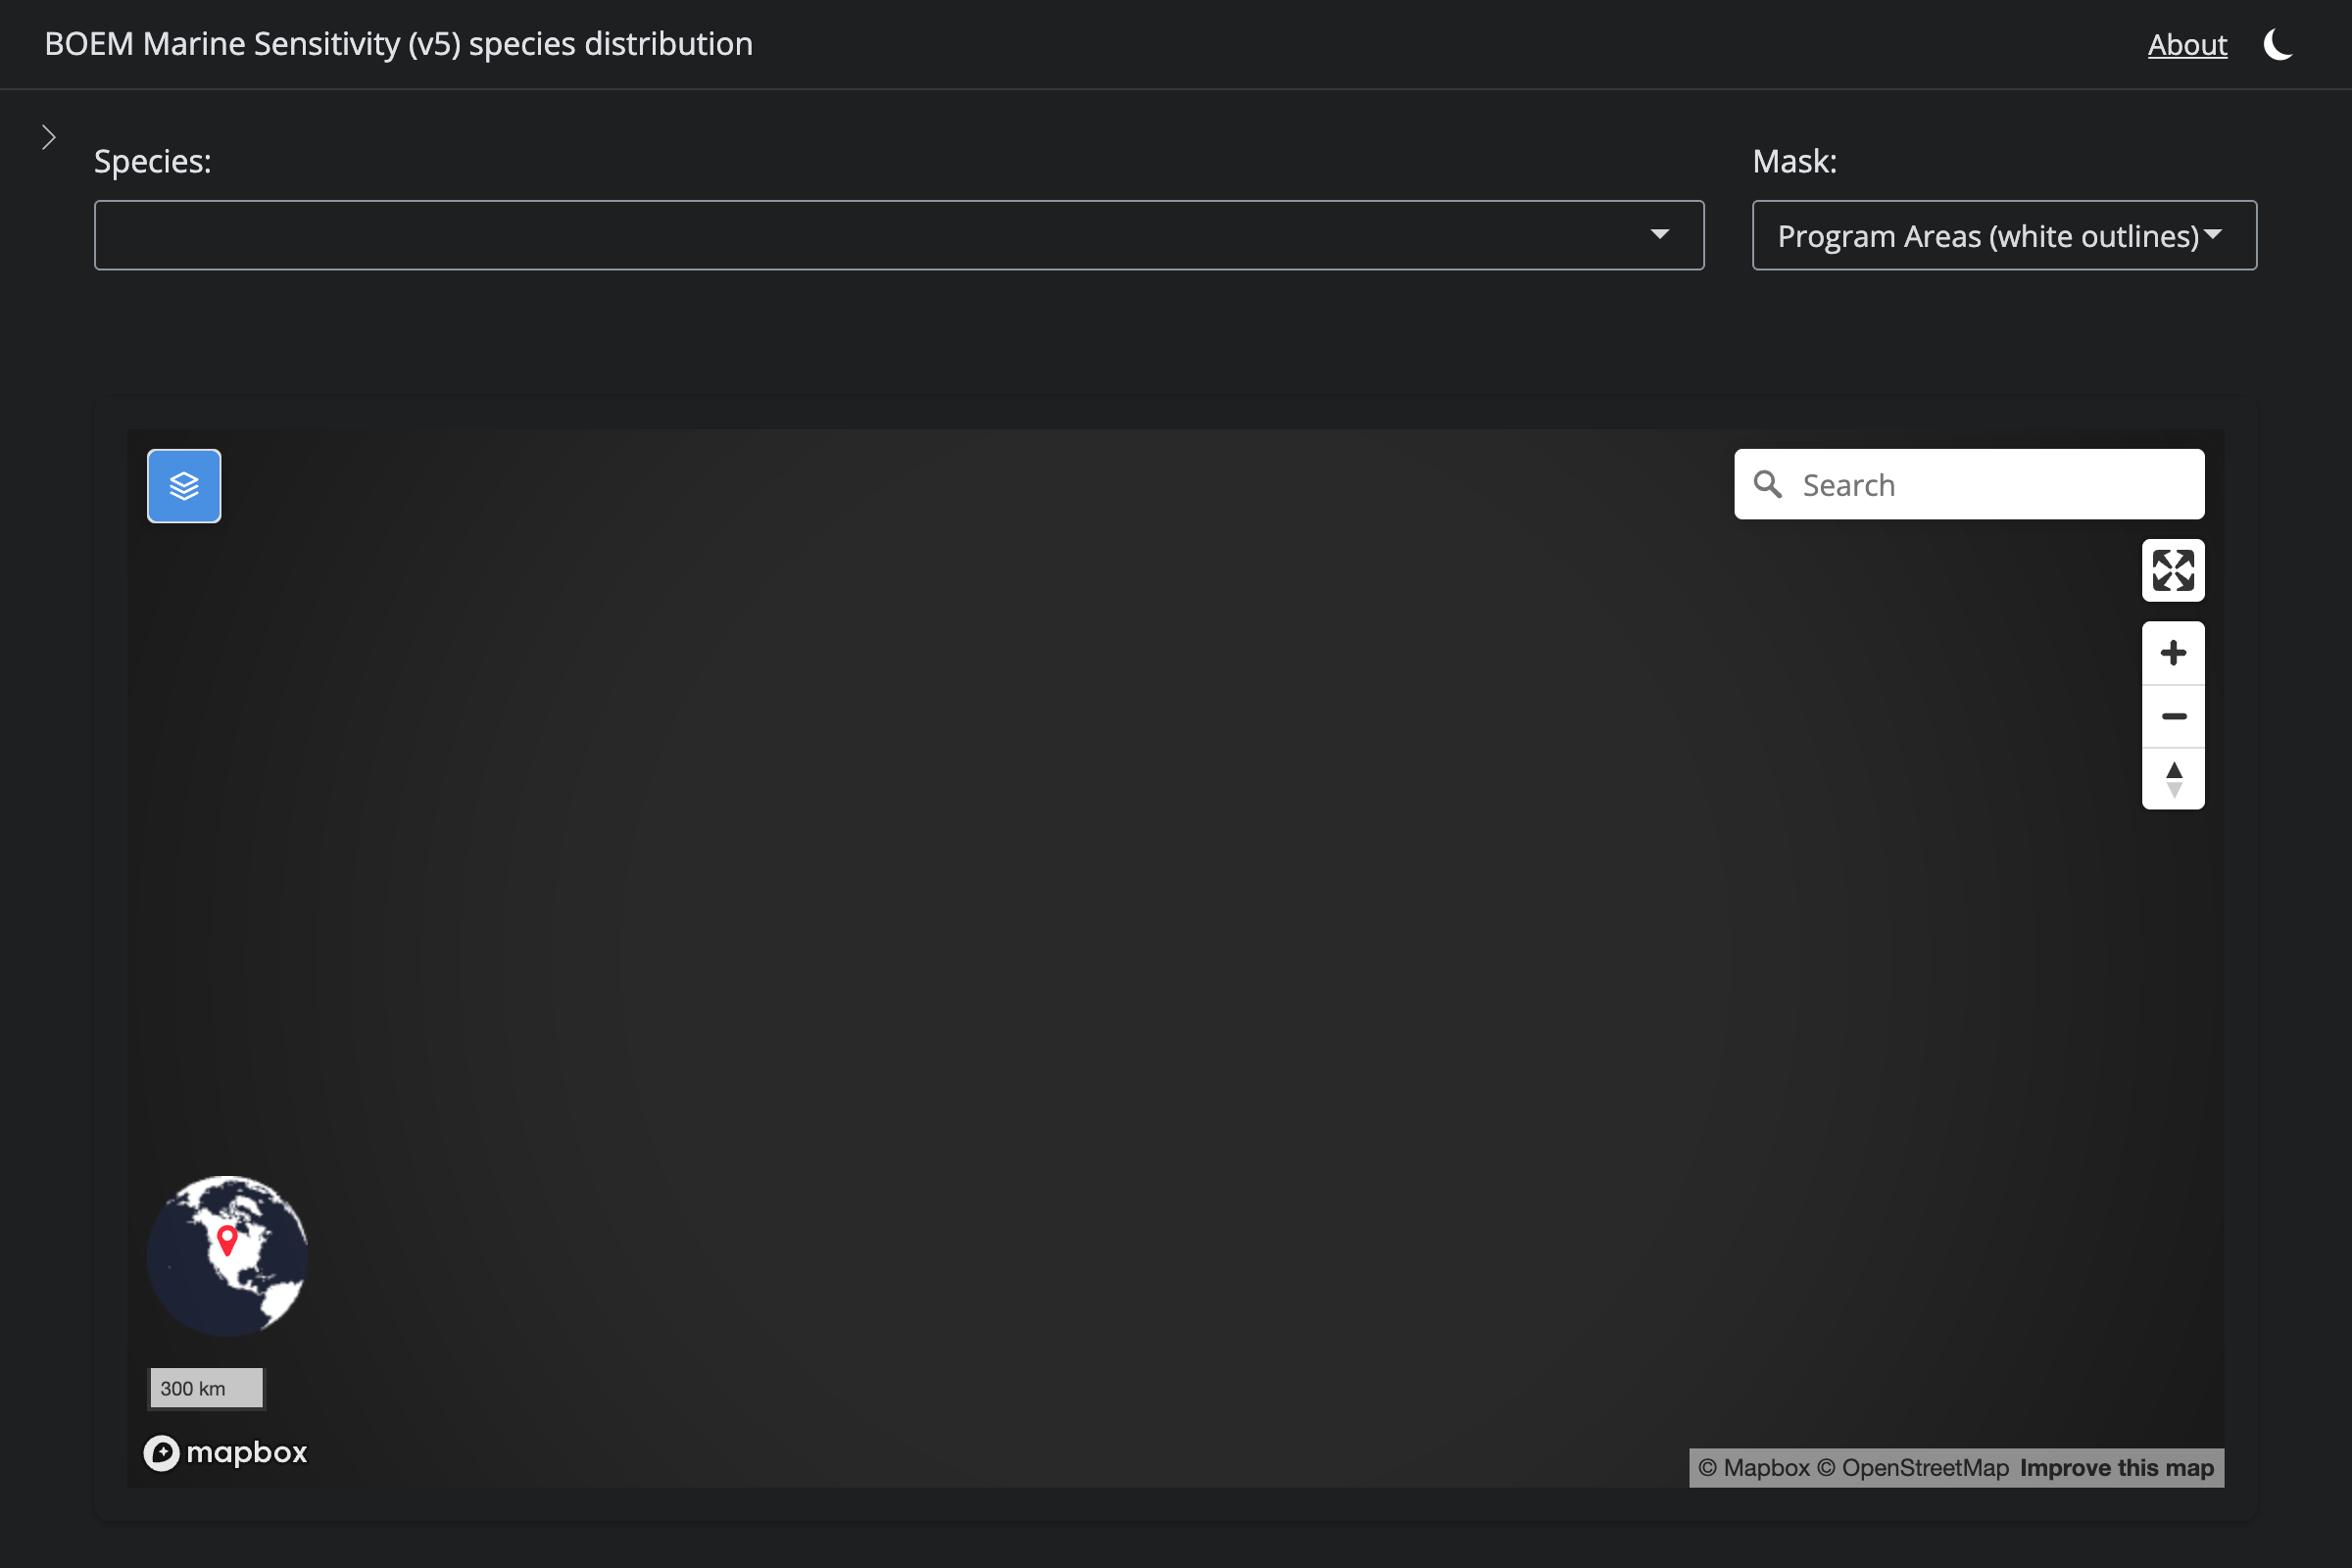Click the © OpenStreetMap attribution link
Screen dimensions: 2352x1568
tap(1912, 1468)
